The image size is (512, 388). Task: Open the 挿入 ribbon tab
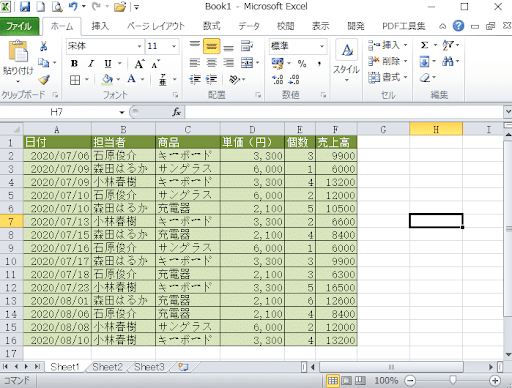click(x=100, y=26)
